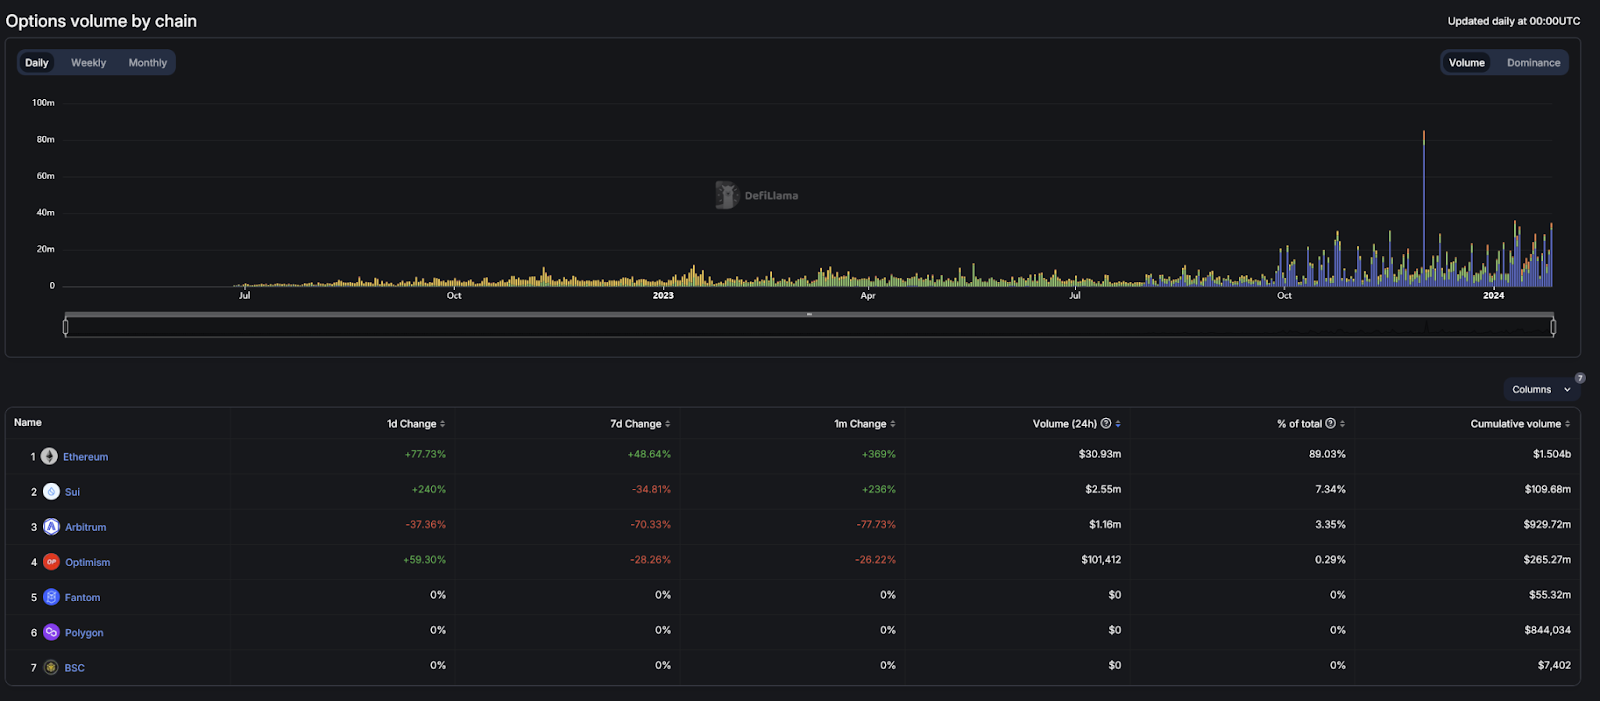Open the Sui chain link
This screenshot has width=1600, height=701.
(x=72, y=492)
